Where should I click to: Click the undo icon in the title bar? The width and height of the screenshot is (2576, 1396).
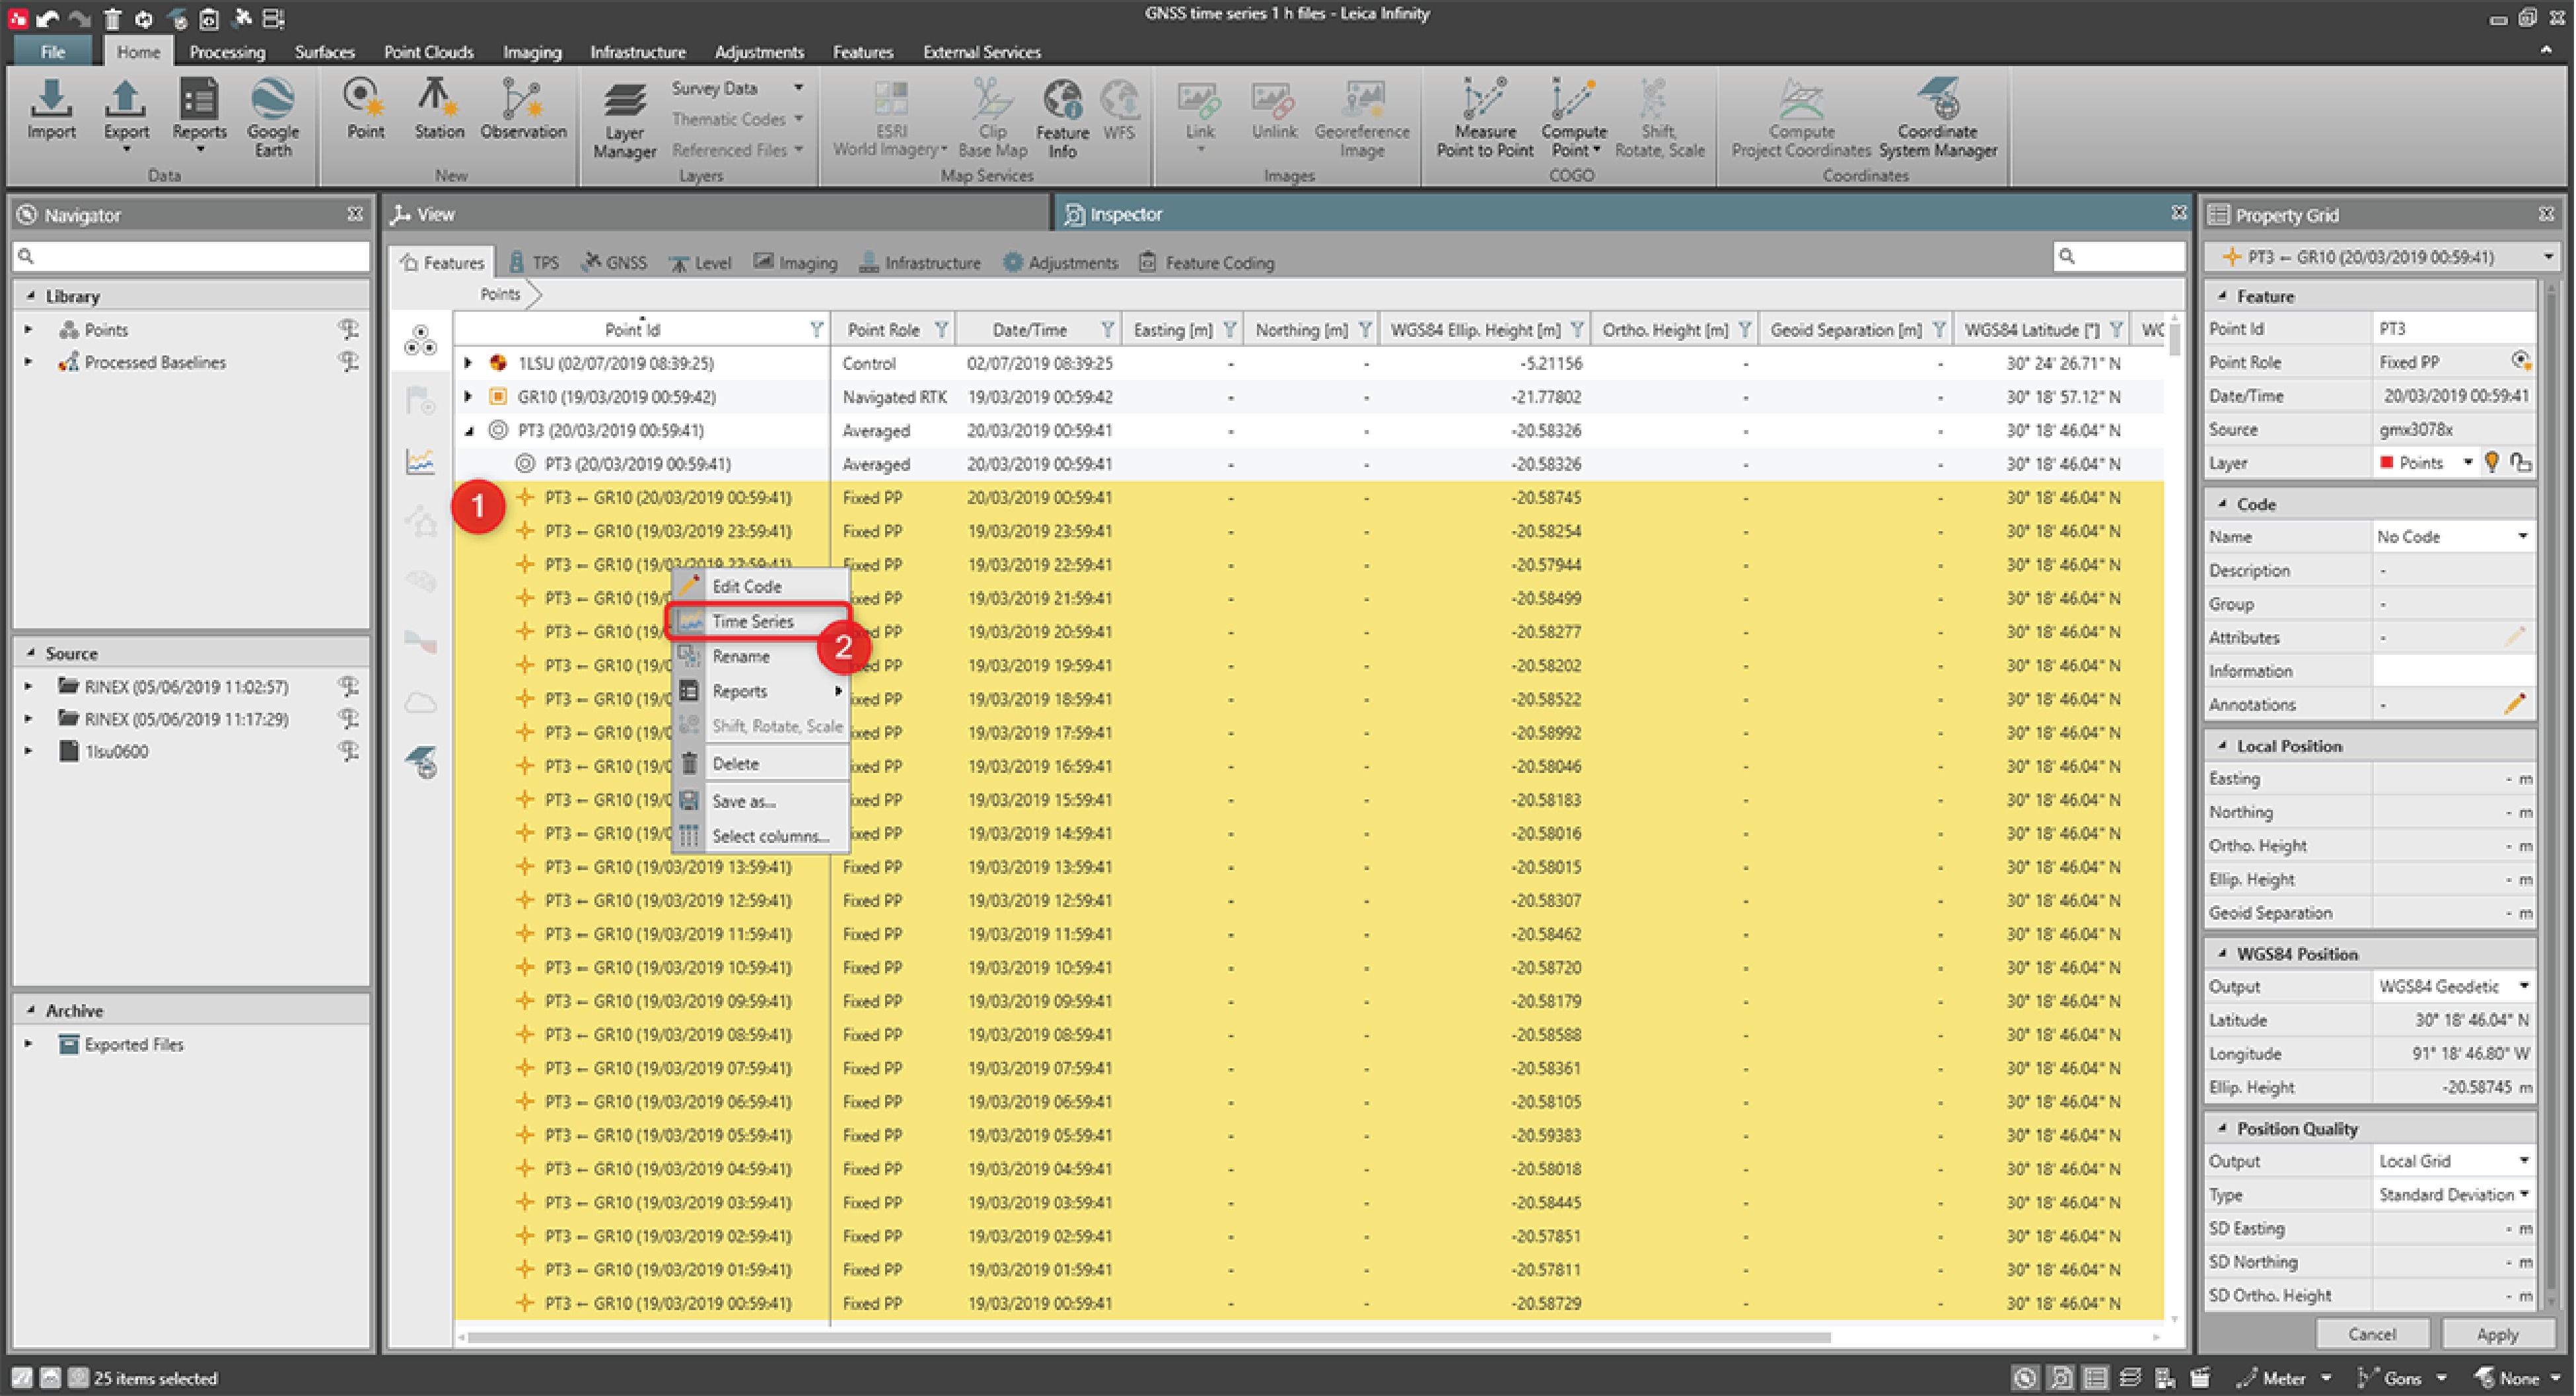[x=46, y=18]
